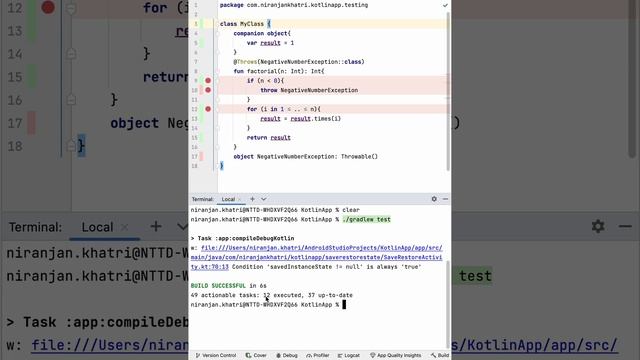Click fold marker on background line 14
This screenshot has height=360, width=640.
(x=71, y=53)
